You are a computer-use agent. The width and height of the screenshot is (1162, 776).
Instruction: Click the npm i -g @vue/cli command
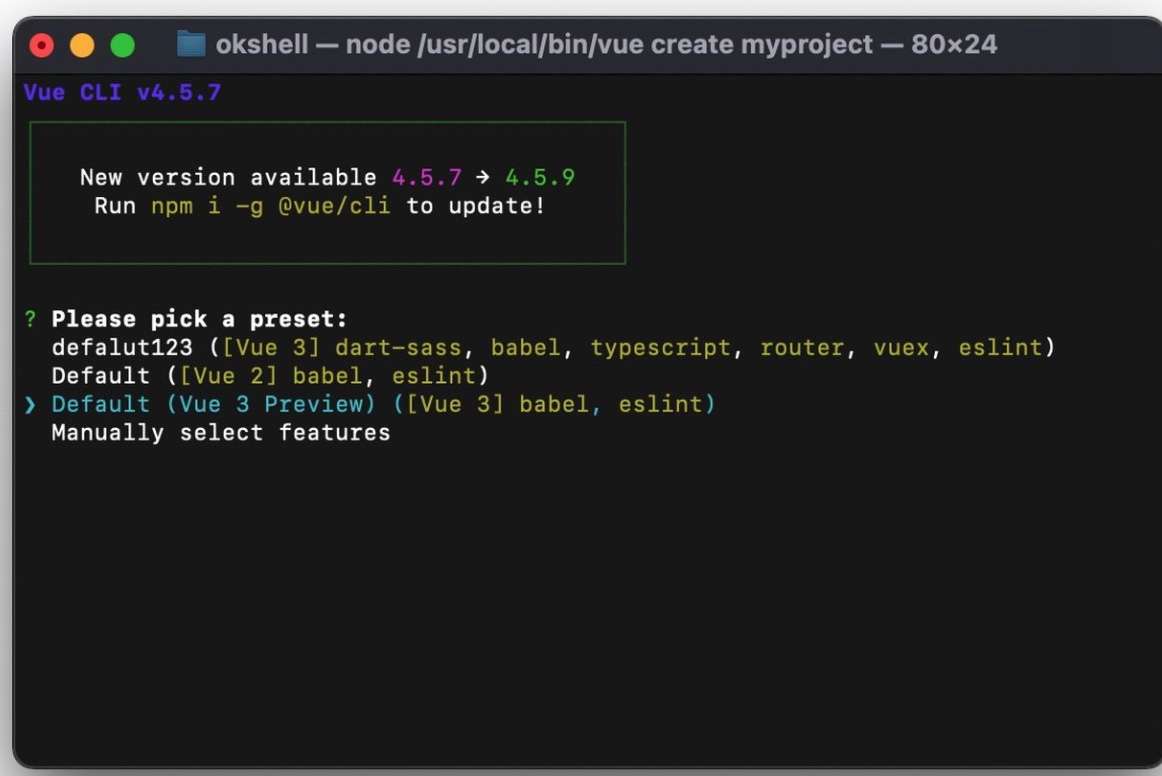[x=271, y=206]
